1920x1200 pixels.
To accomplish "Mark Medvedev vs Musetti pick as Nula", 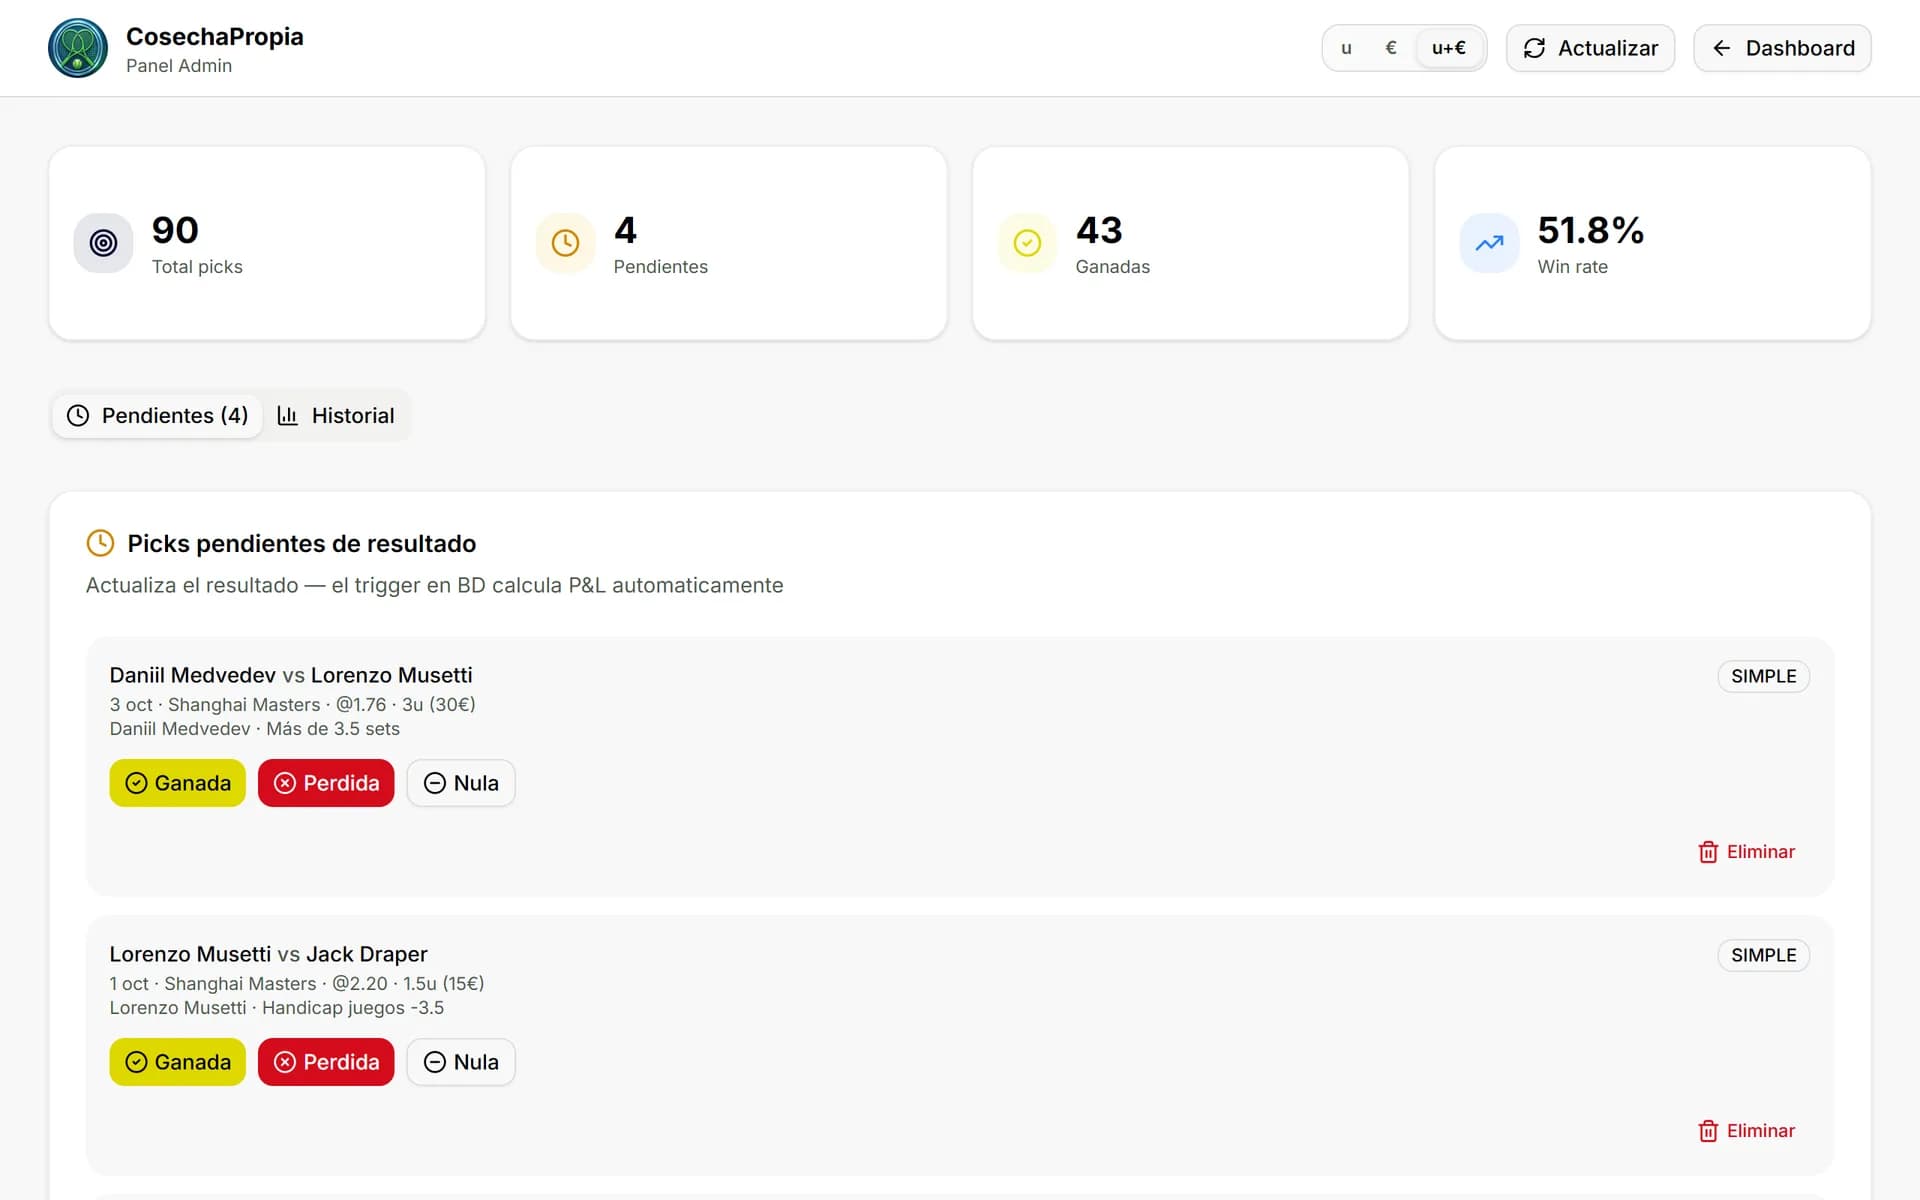I will 461,783.
